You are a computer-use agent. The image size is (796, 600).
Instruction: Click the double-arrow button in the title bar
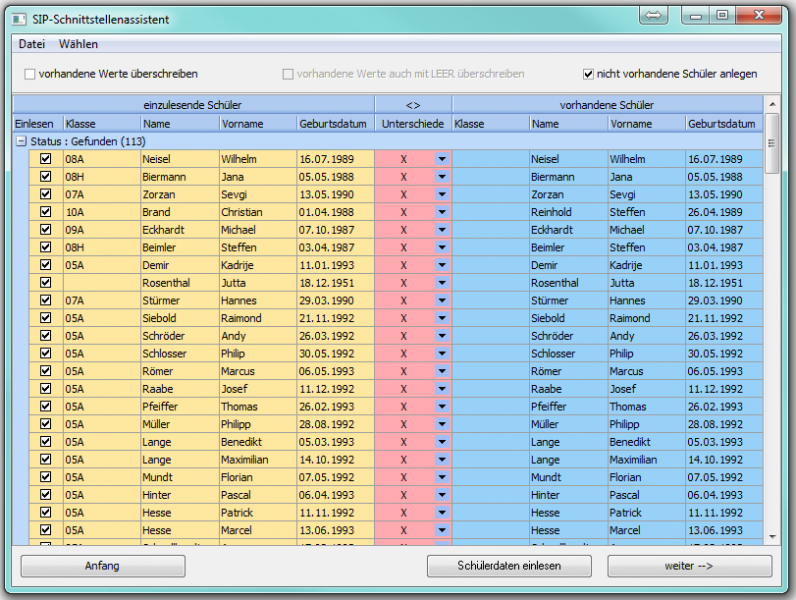[x=653, y=15]
